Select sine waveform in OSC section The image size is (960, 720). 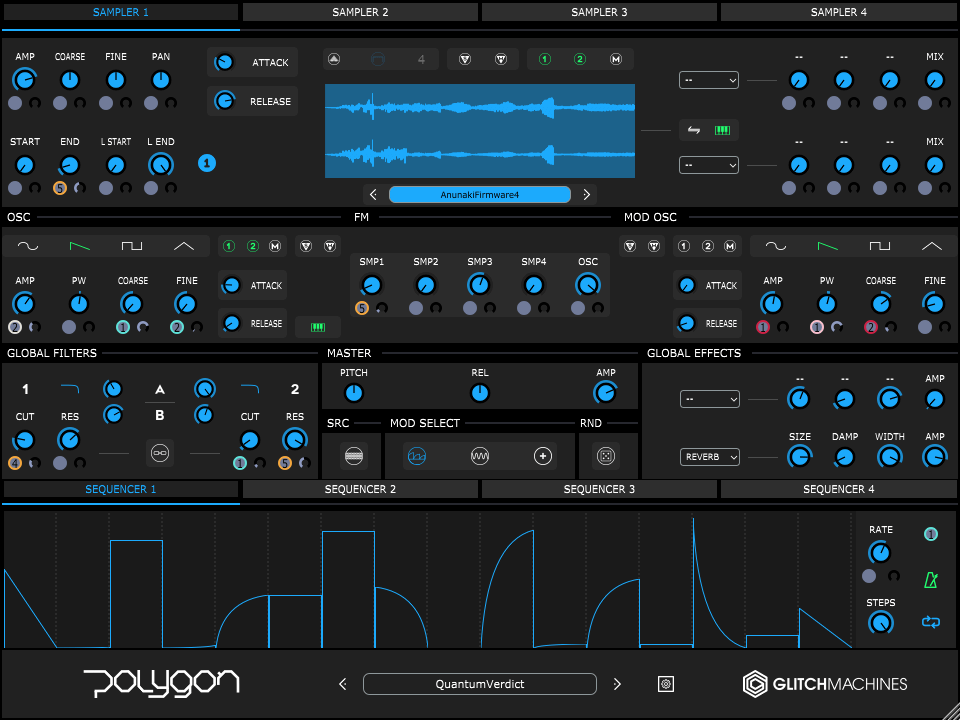click(28, 246)
